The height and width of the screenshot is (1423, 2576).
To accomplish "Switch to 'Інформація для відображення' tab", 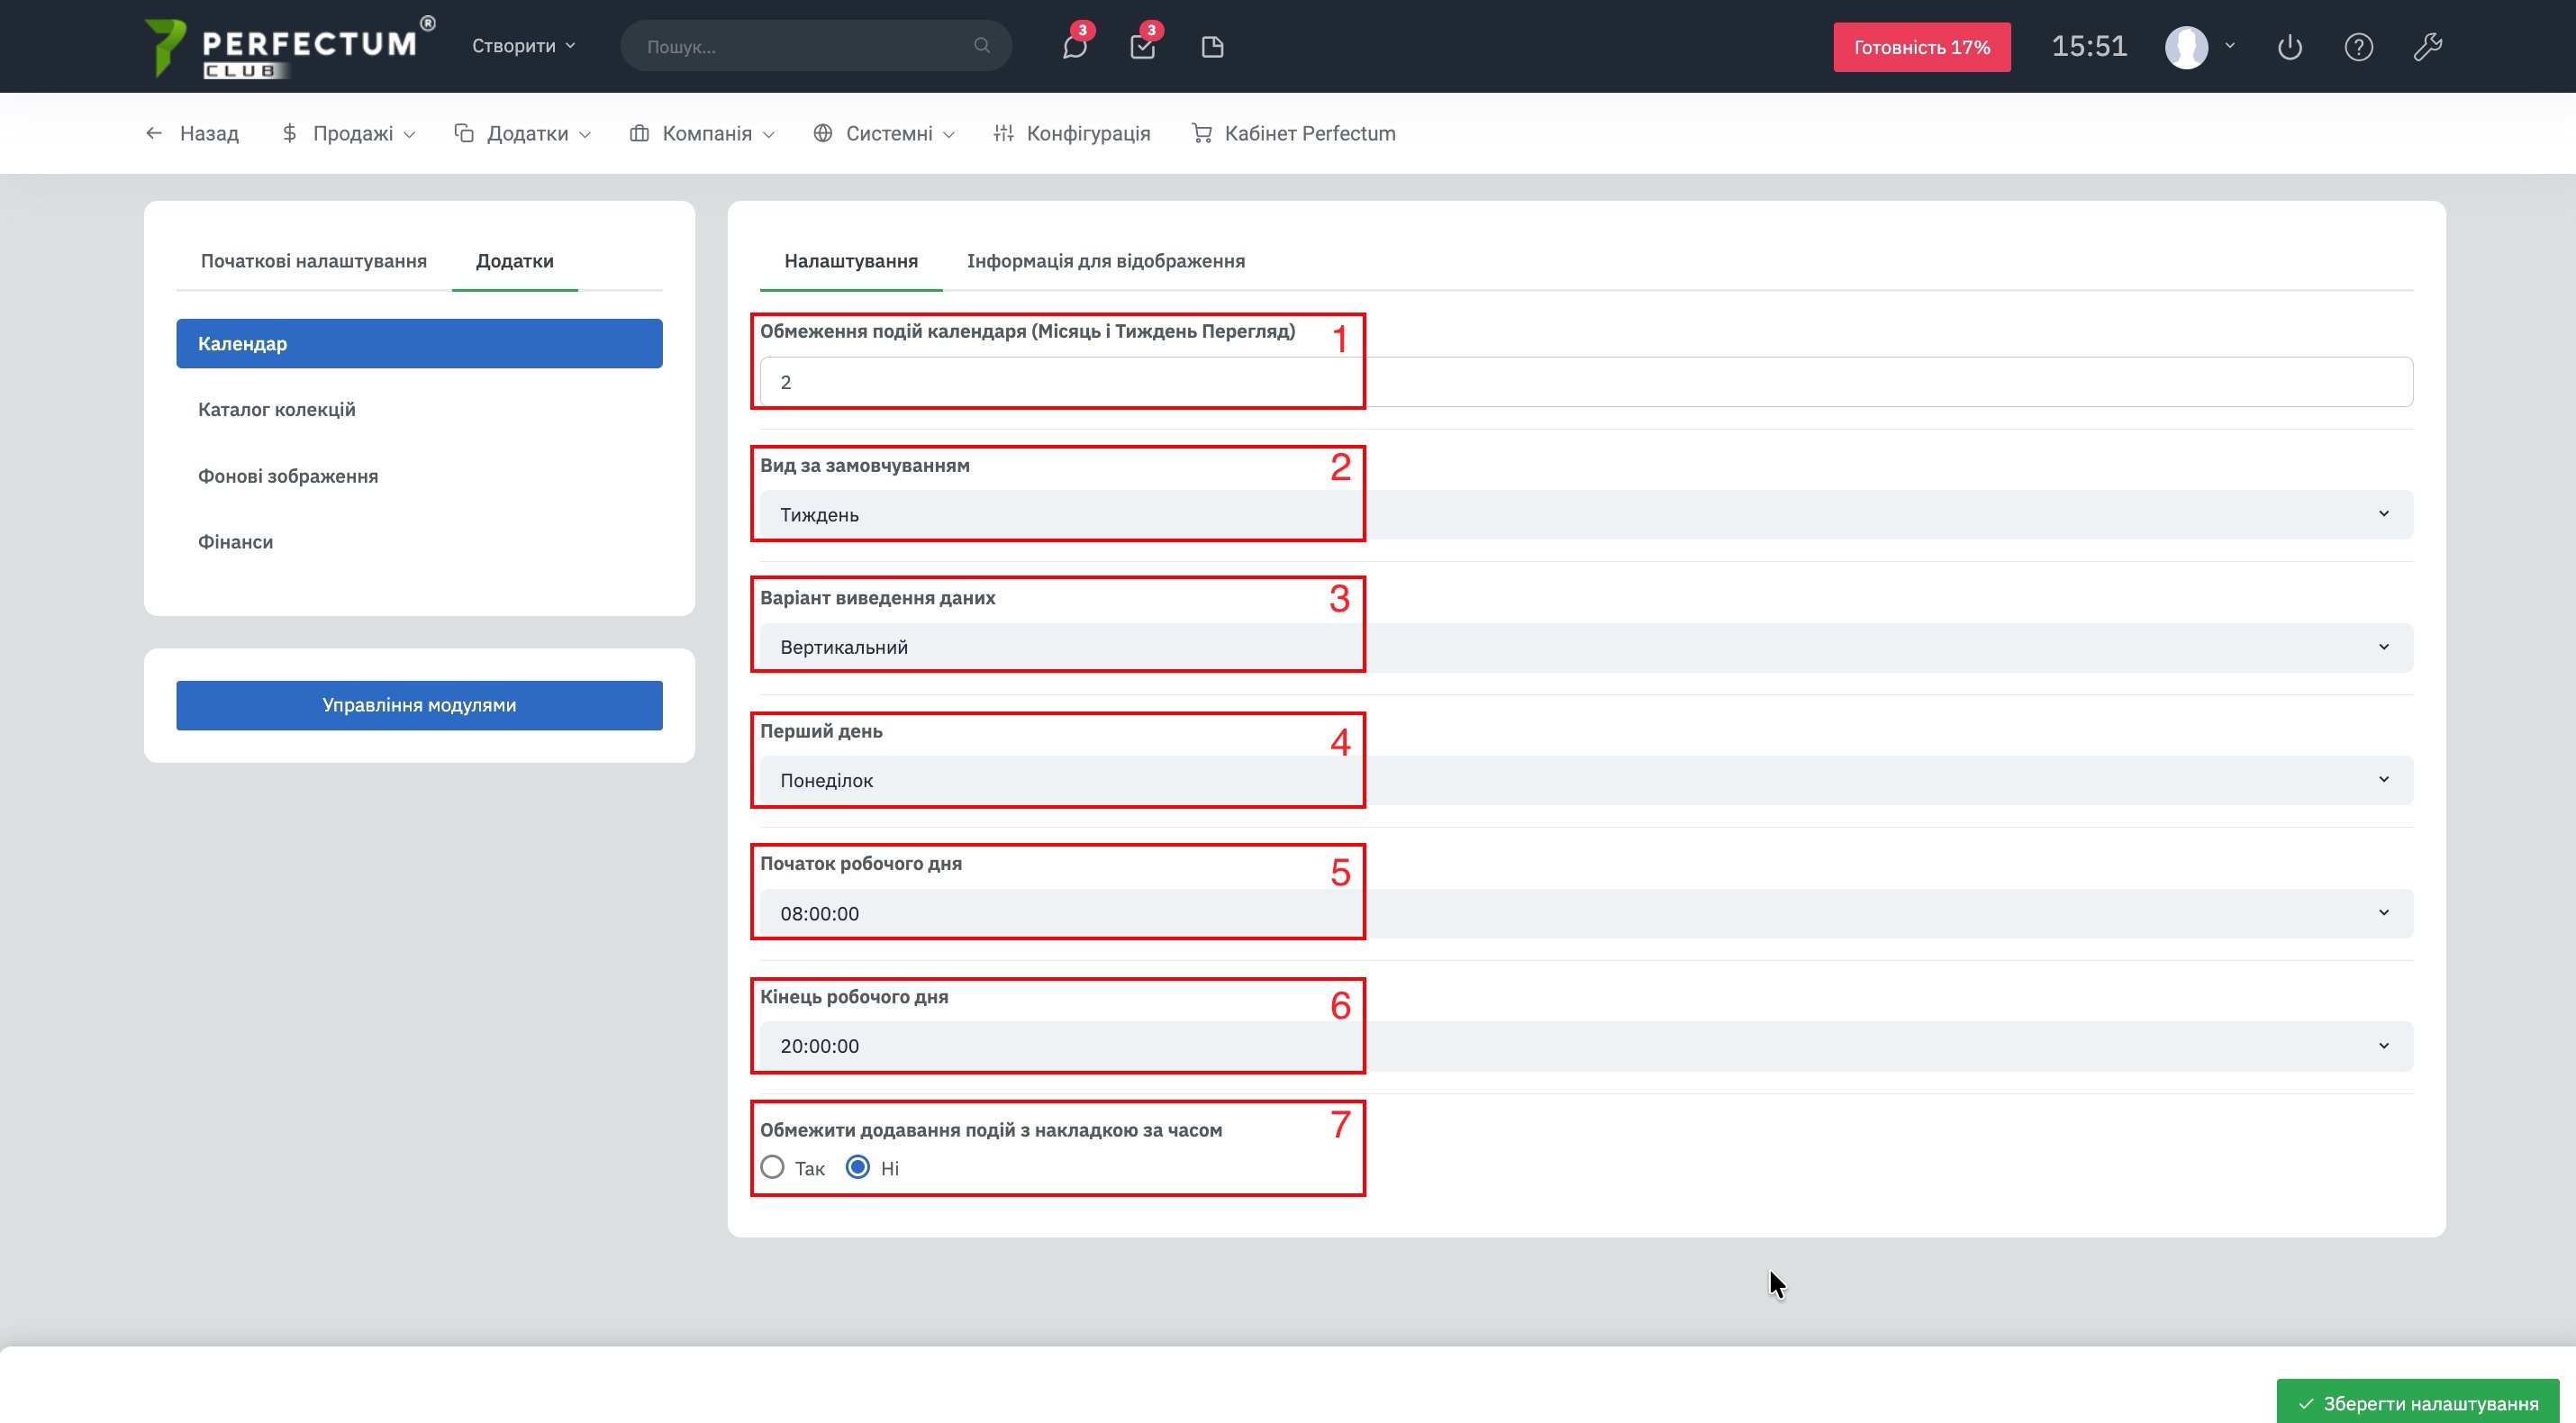I will point(1105,261).
